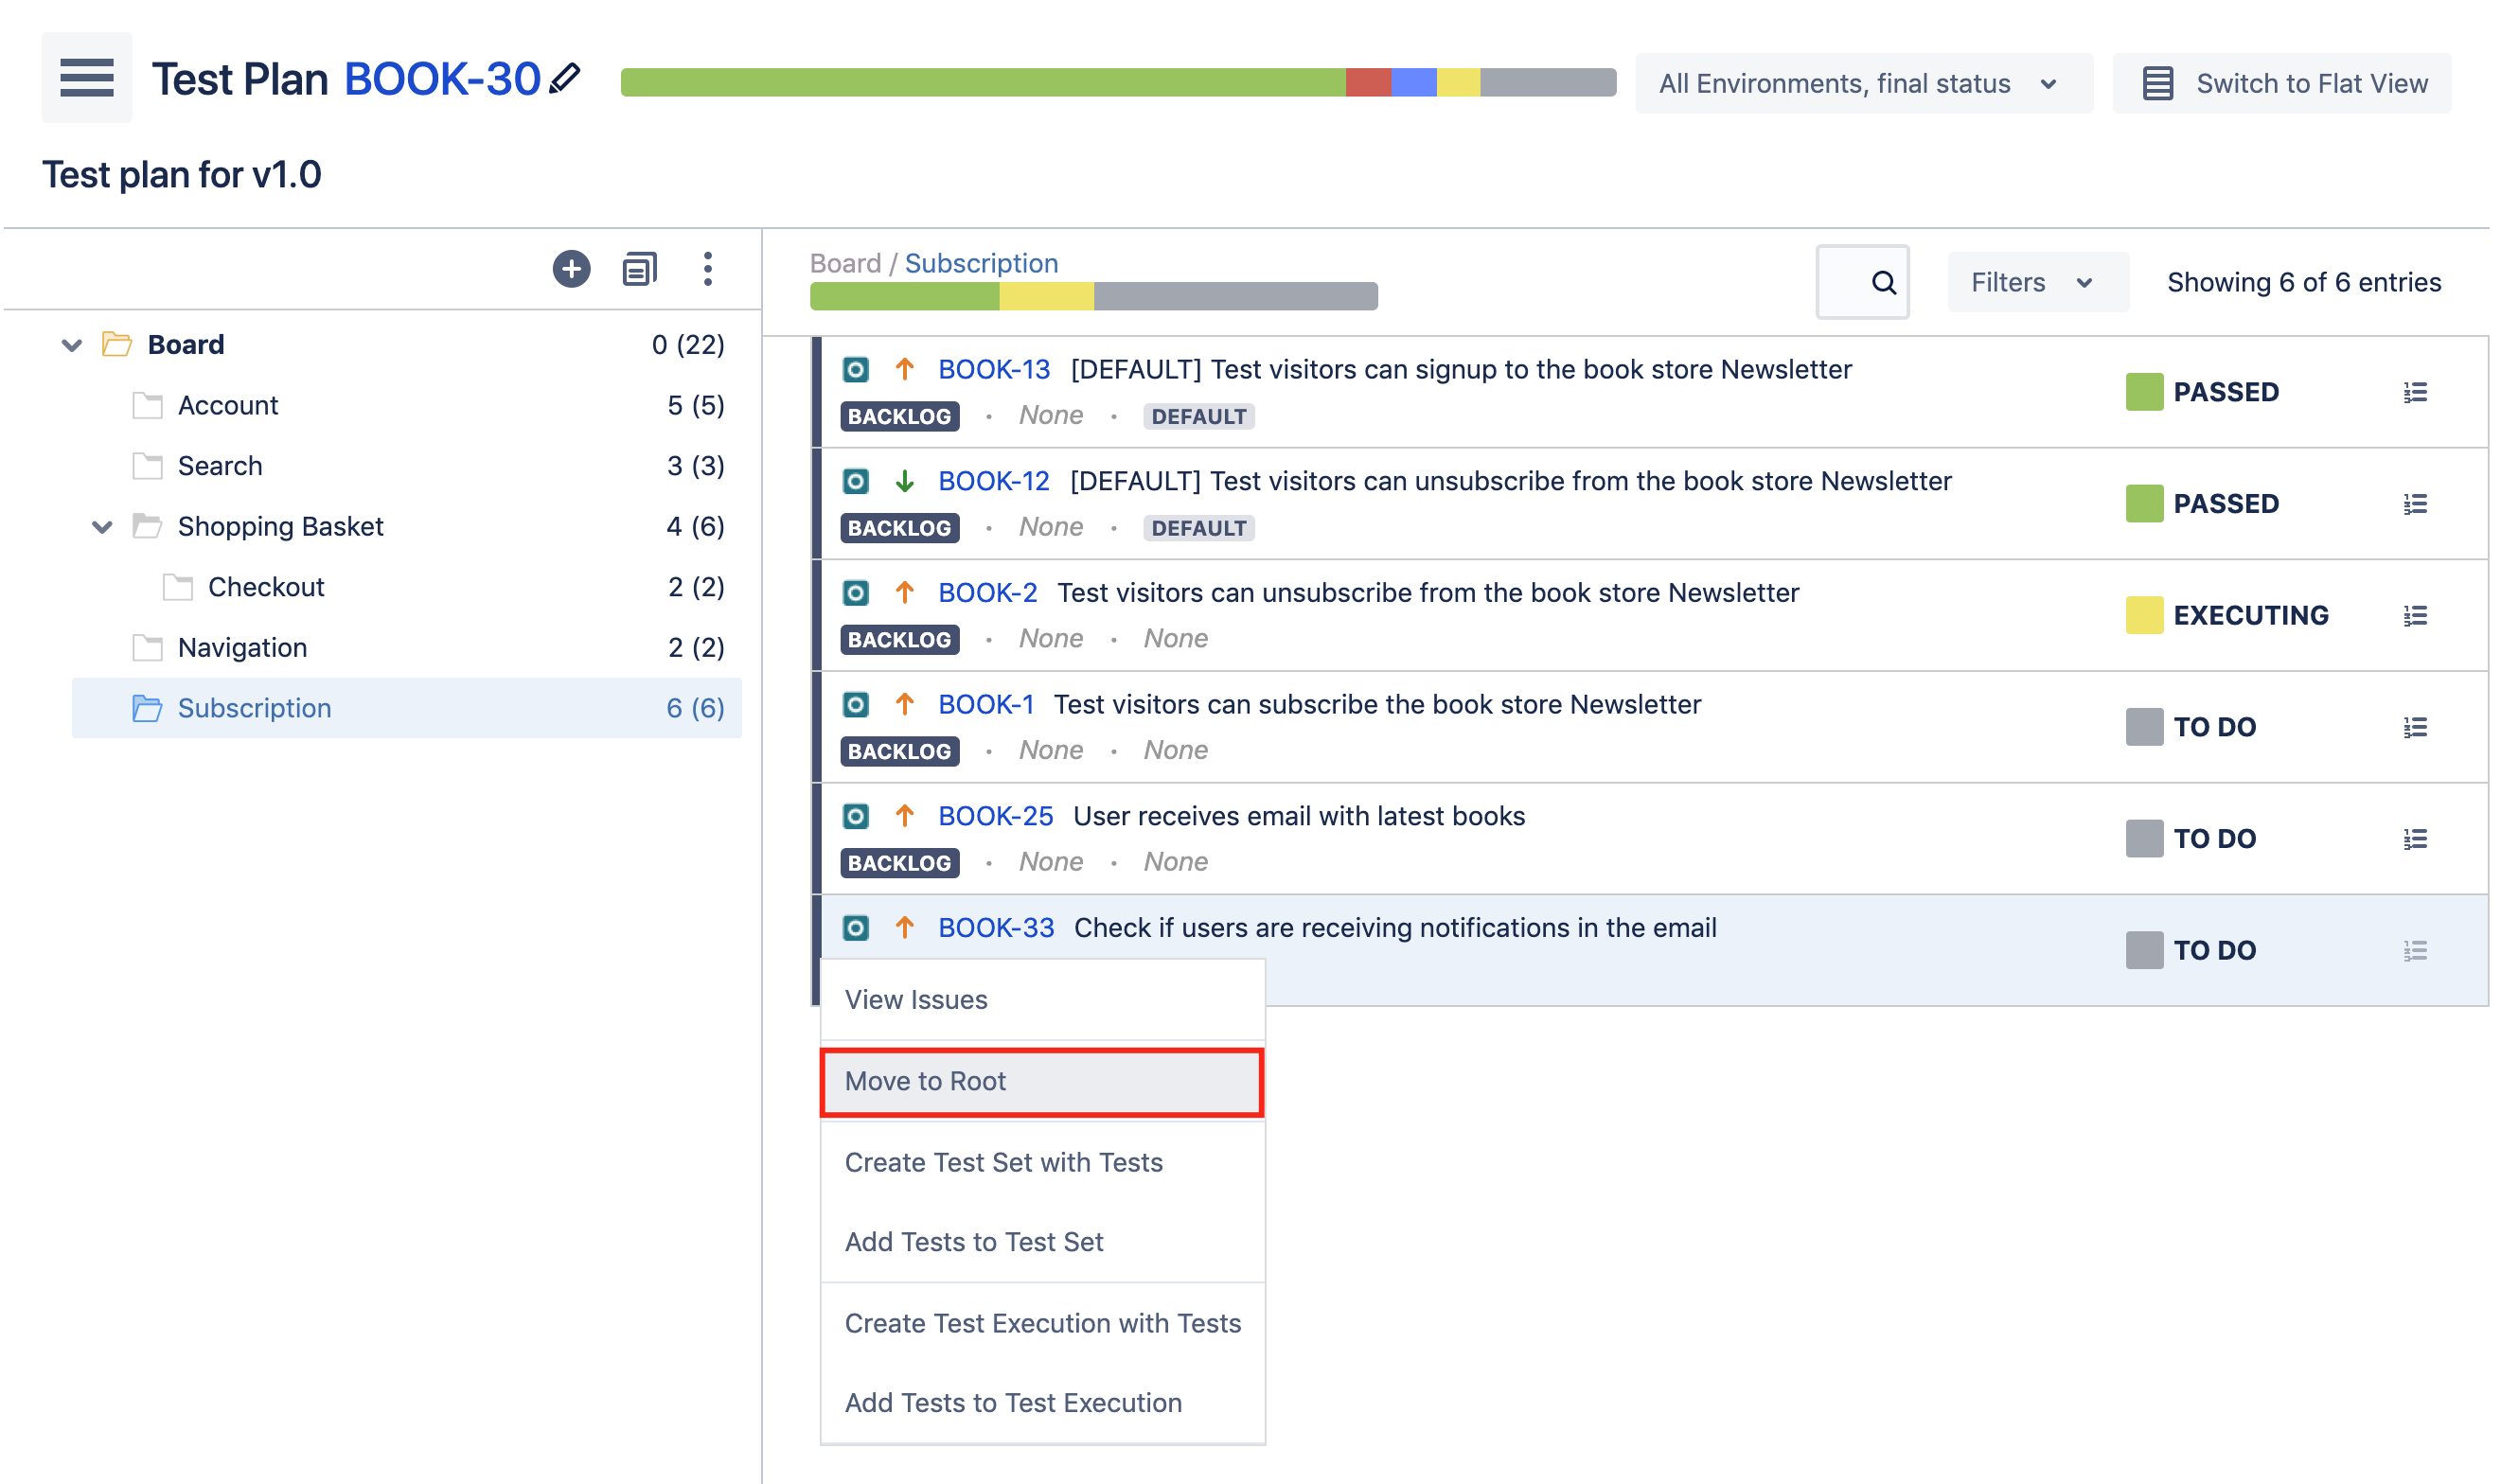Image resolution: width=2501 pixels, height=1484 pixels.
Task: Click the pencil edit icon next to BOOK-30
Action: (x=565, y=78)
